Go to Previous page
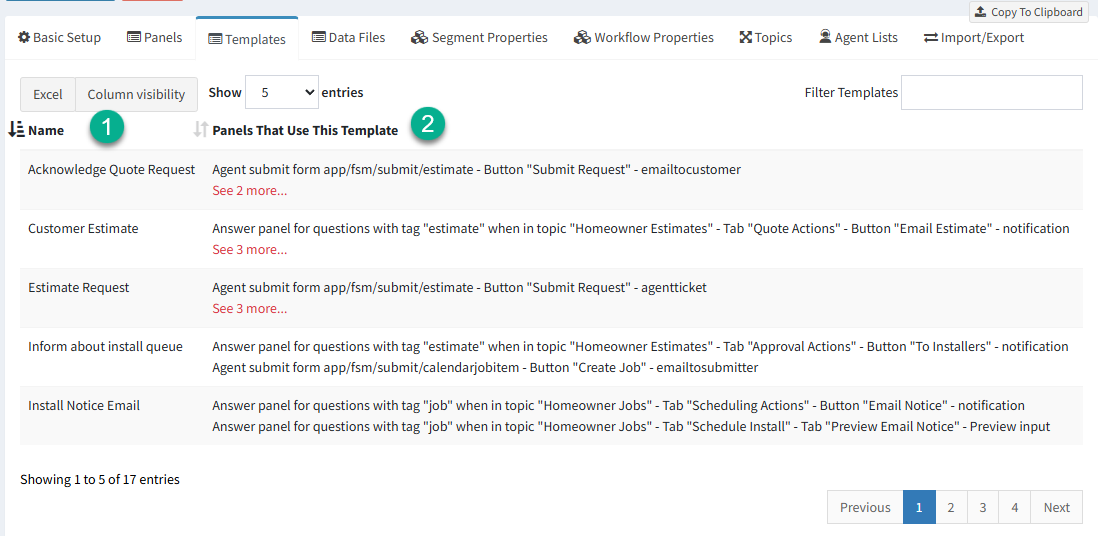 pos(866,507)
